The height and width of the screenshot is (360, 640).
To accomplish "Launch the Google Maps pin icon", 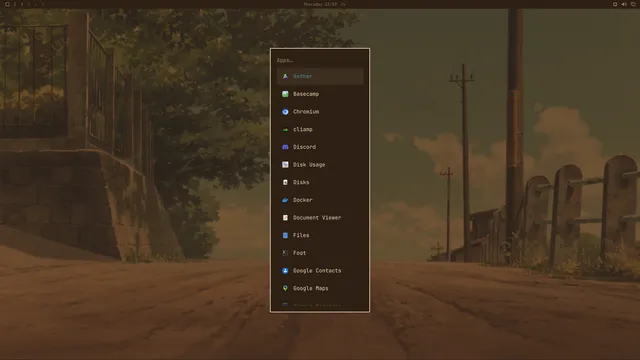I will [x=285, y=288].
